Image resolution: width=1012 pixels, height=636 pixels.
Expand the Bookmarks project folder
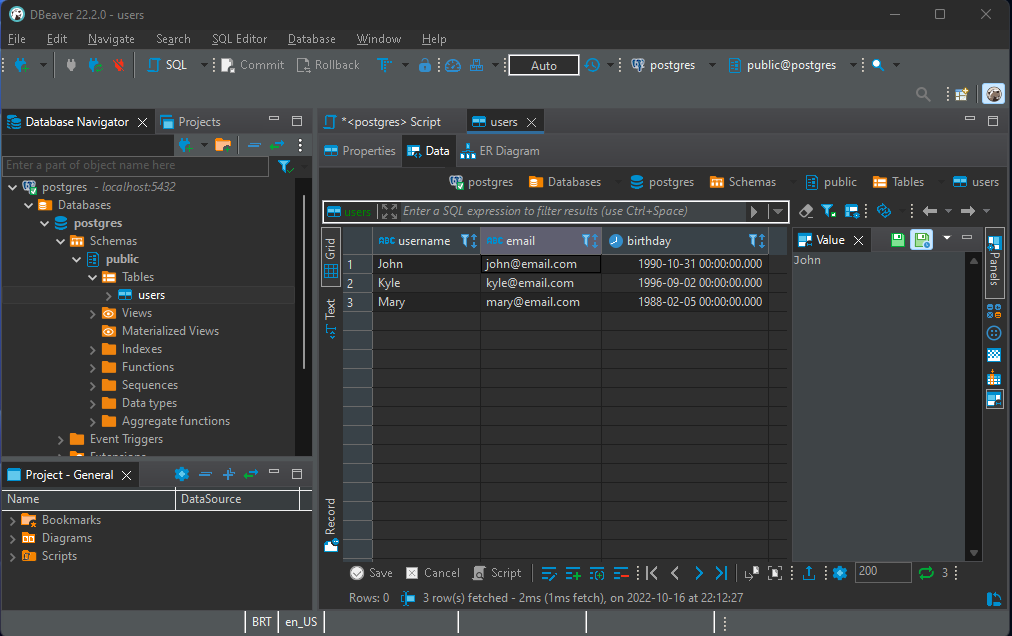pyautogui.click(x=12, y=520)
